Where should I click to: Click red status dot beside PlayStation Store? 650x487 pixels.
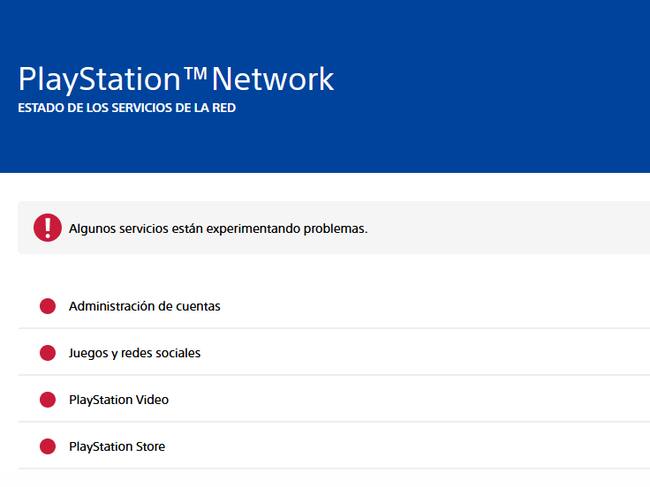point(47,447)
